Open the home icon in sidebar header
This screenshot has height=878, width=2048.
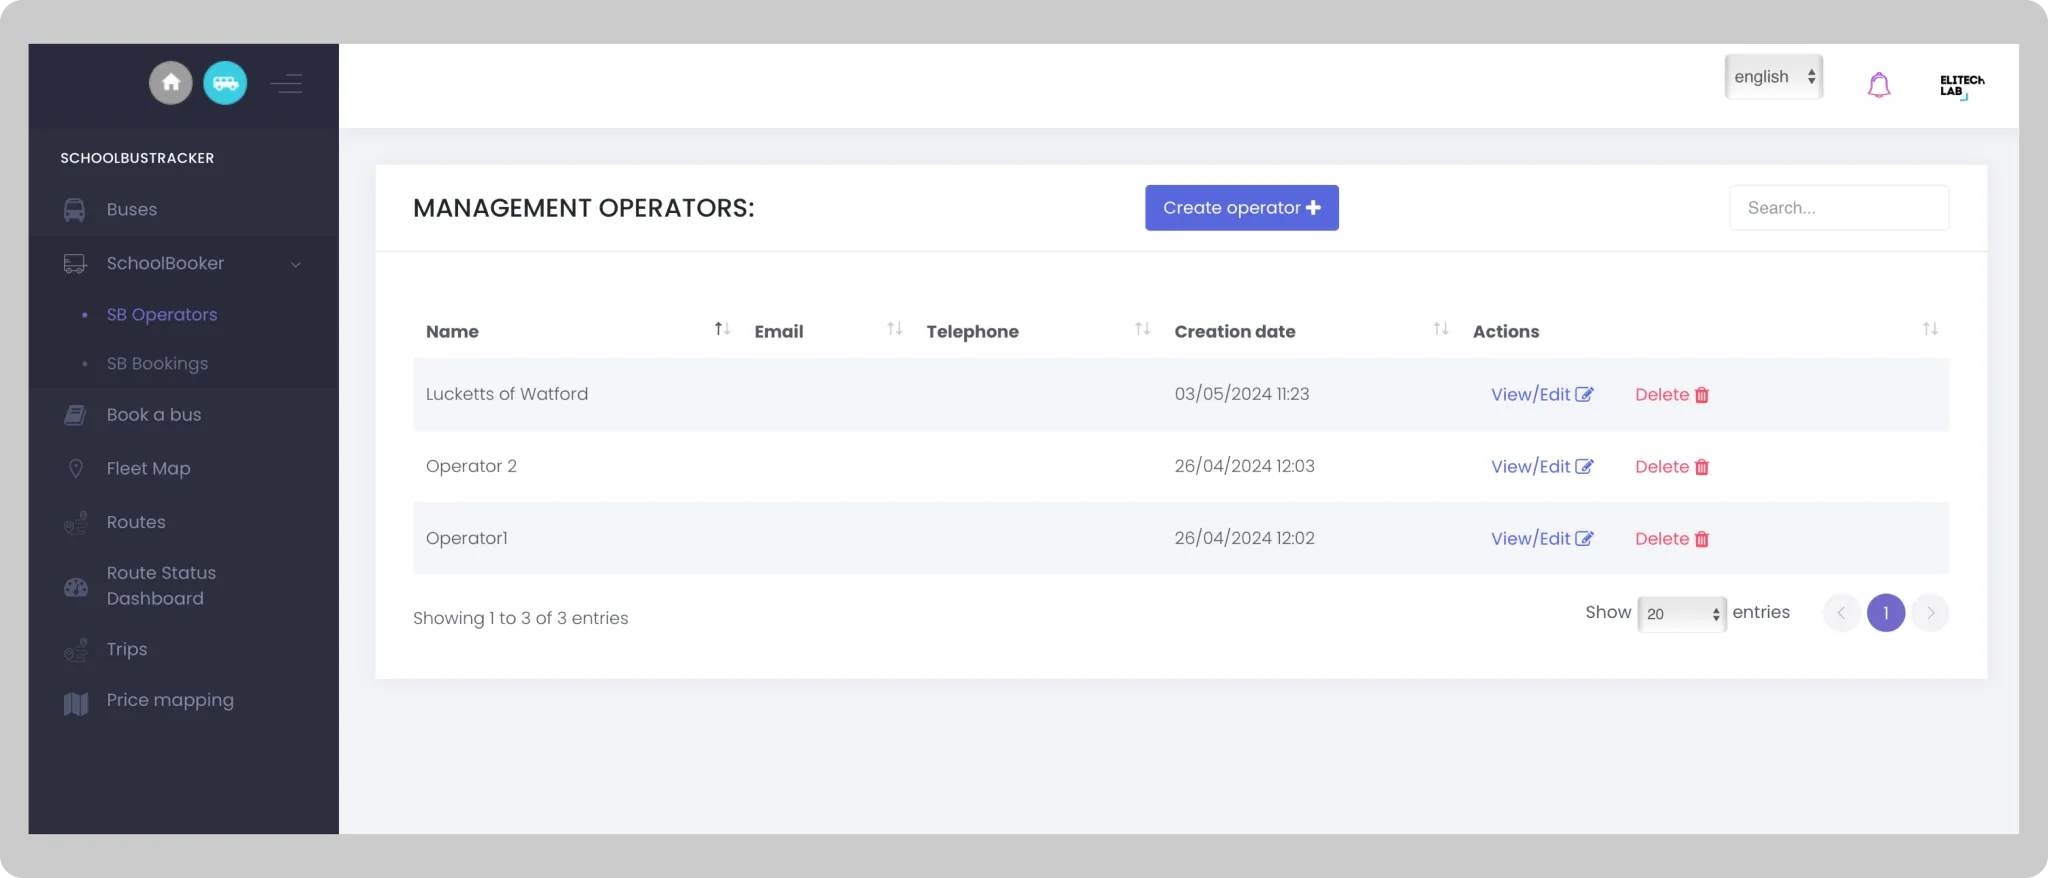(171, 83)
